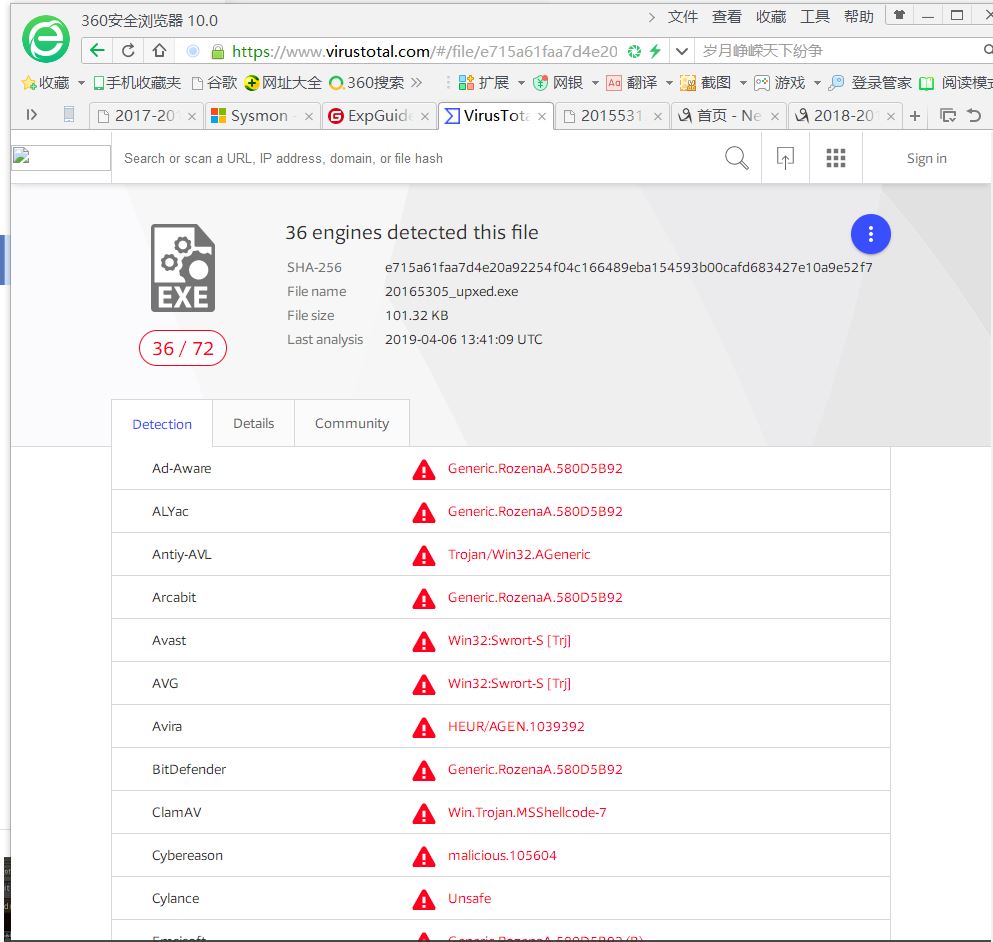Switch to the ExpGuide tab
Screen dimensions: 993x942
click(x=379, y=116)
